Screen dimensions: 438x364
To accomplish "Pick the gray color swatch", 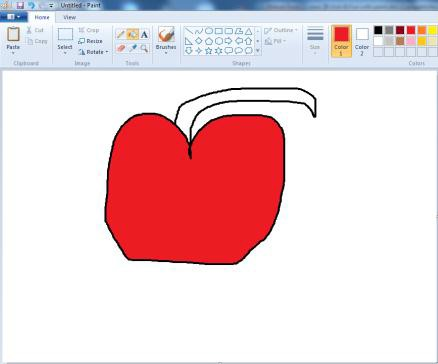I will [x=389, y=30].
